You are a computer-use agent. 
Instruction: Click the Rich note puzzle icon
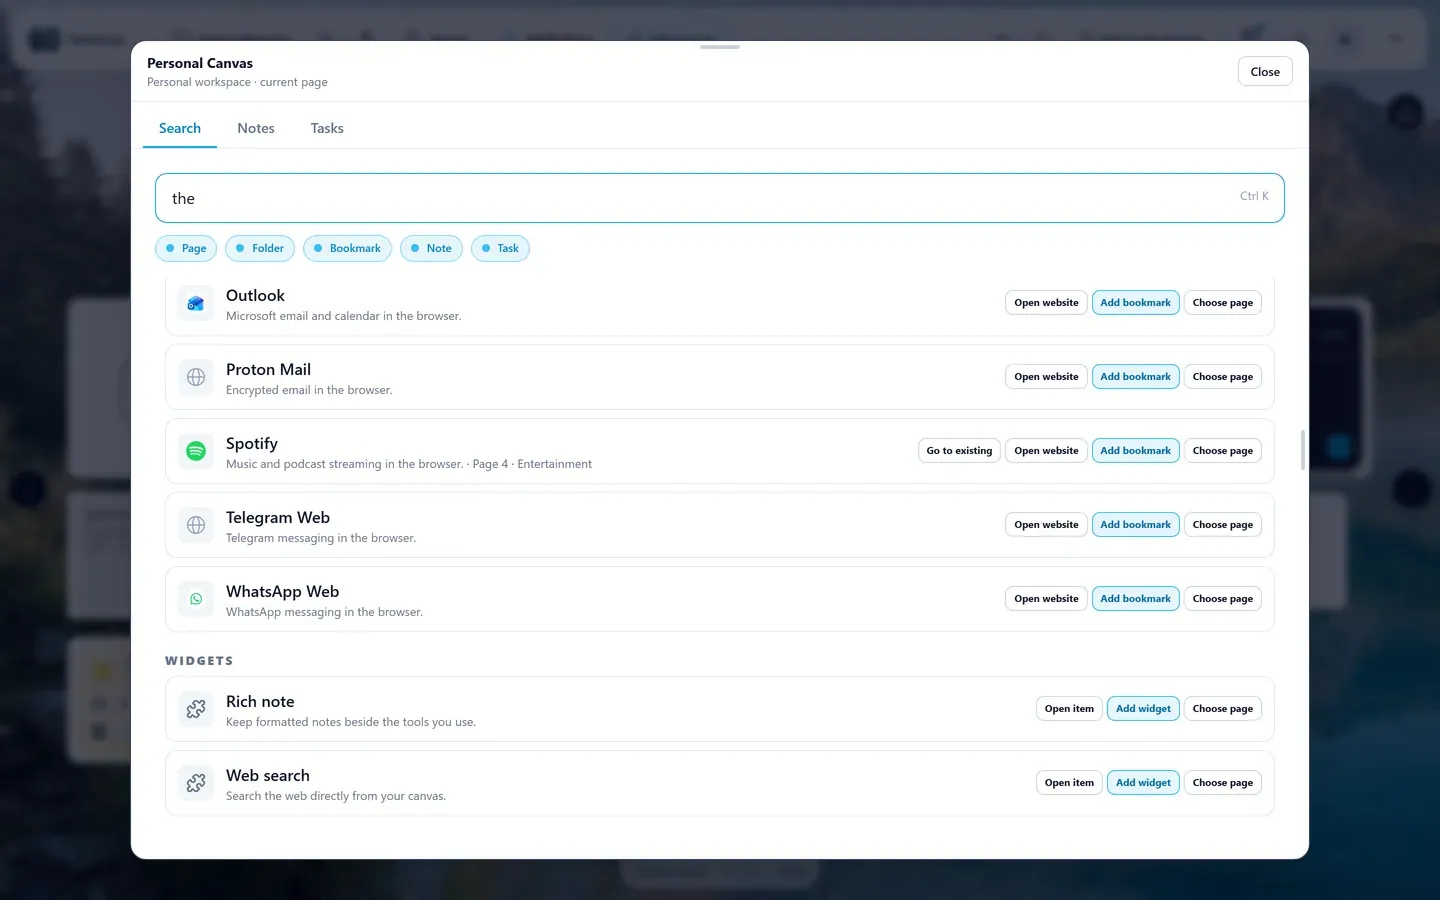[x=196, y=709]
